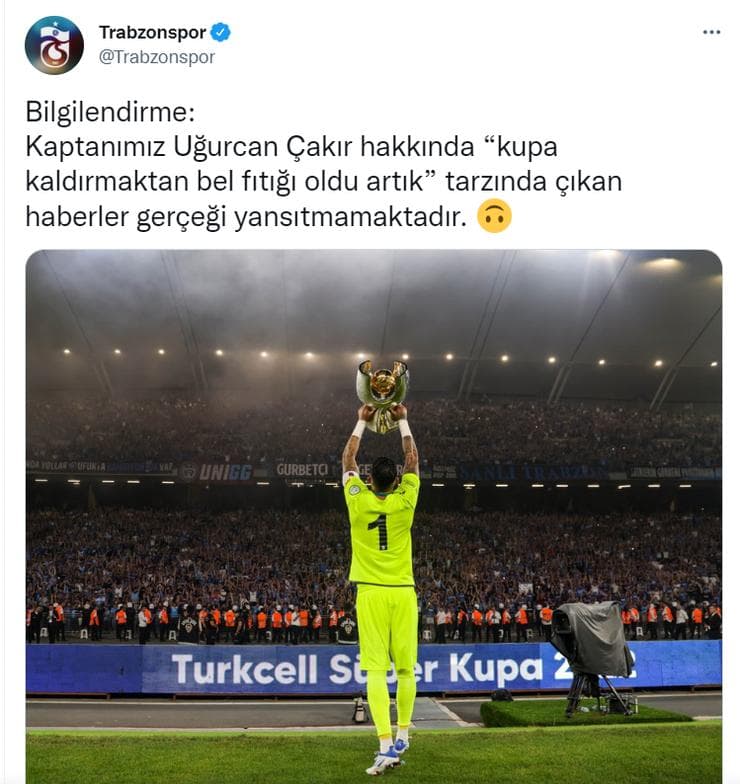The width and height of the screenshot is (740, 784).
Task: Click the blue verified badge
Action: (220, 32)
